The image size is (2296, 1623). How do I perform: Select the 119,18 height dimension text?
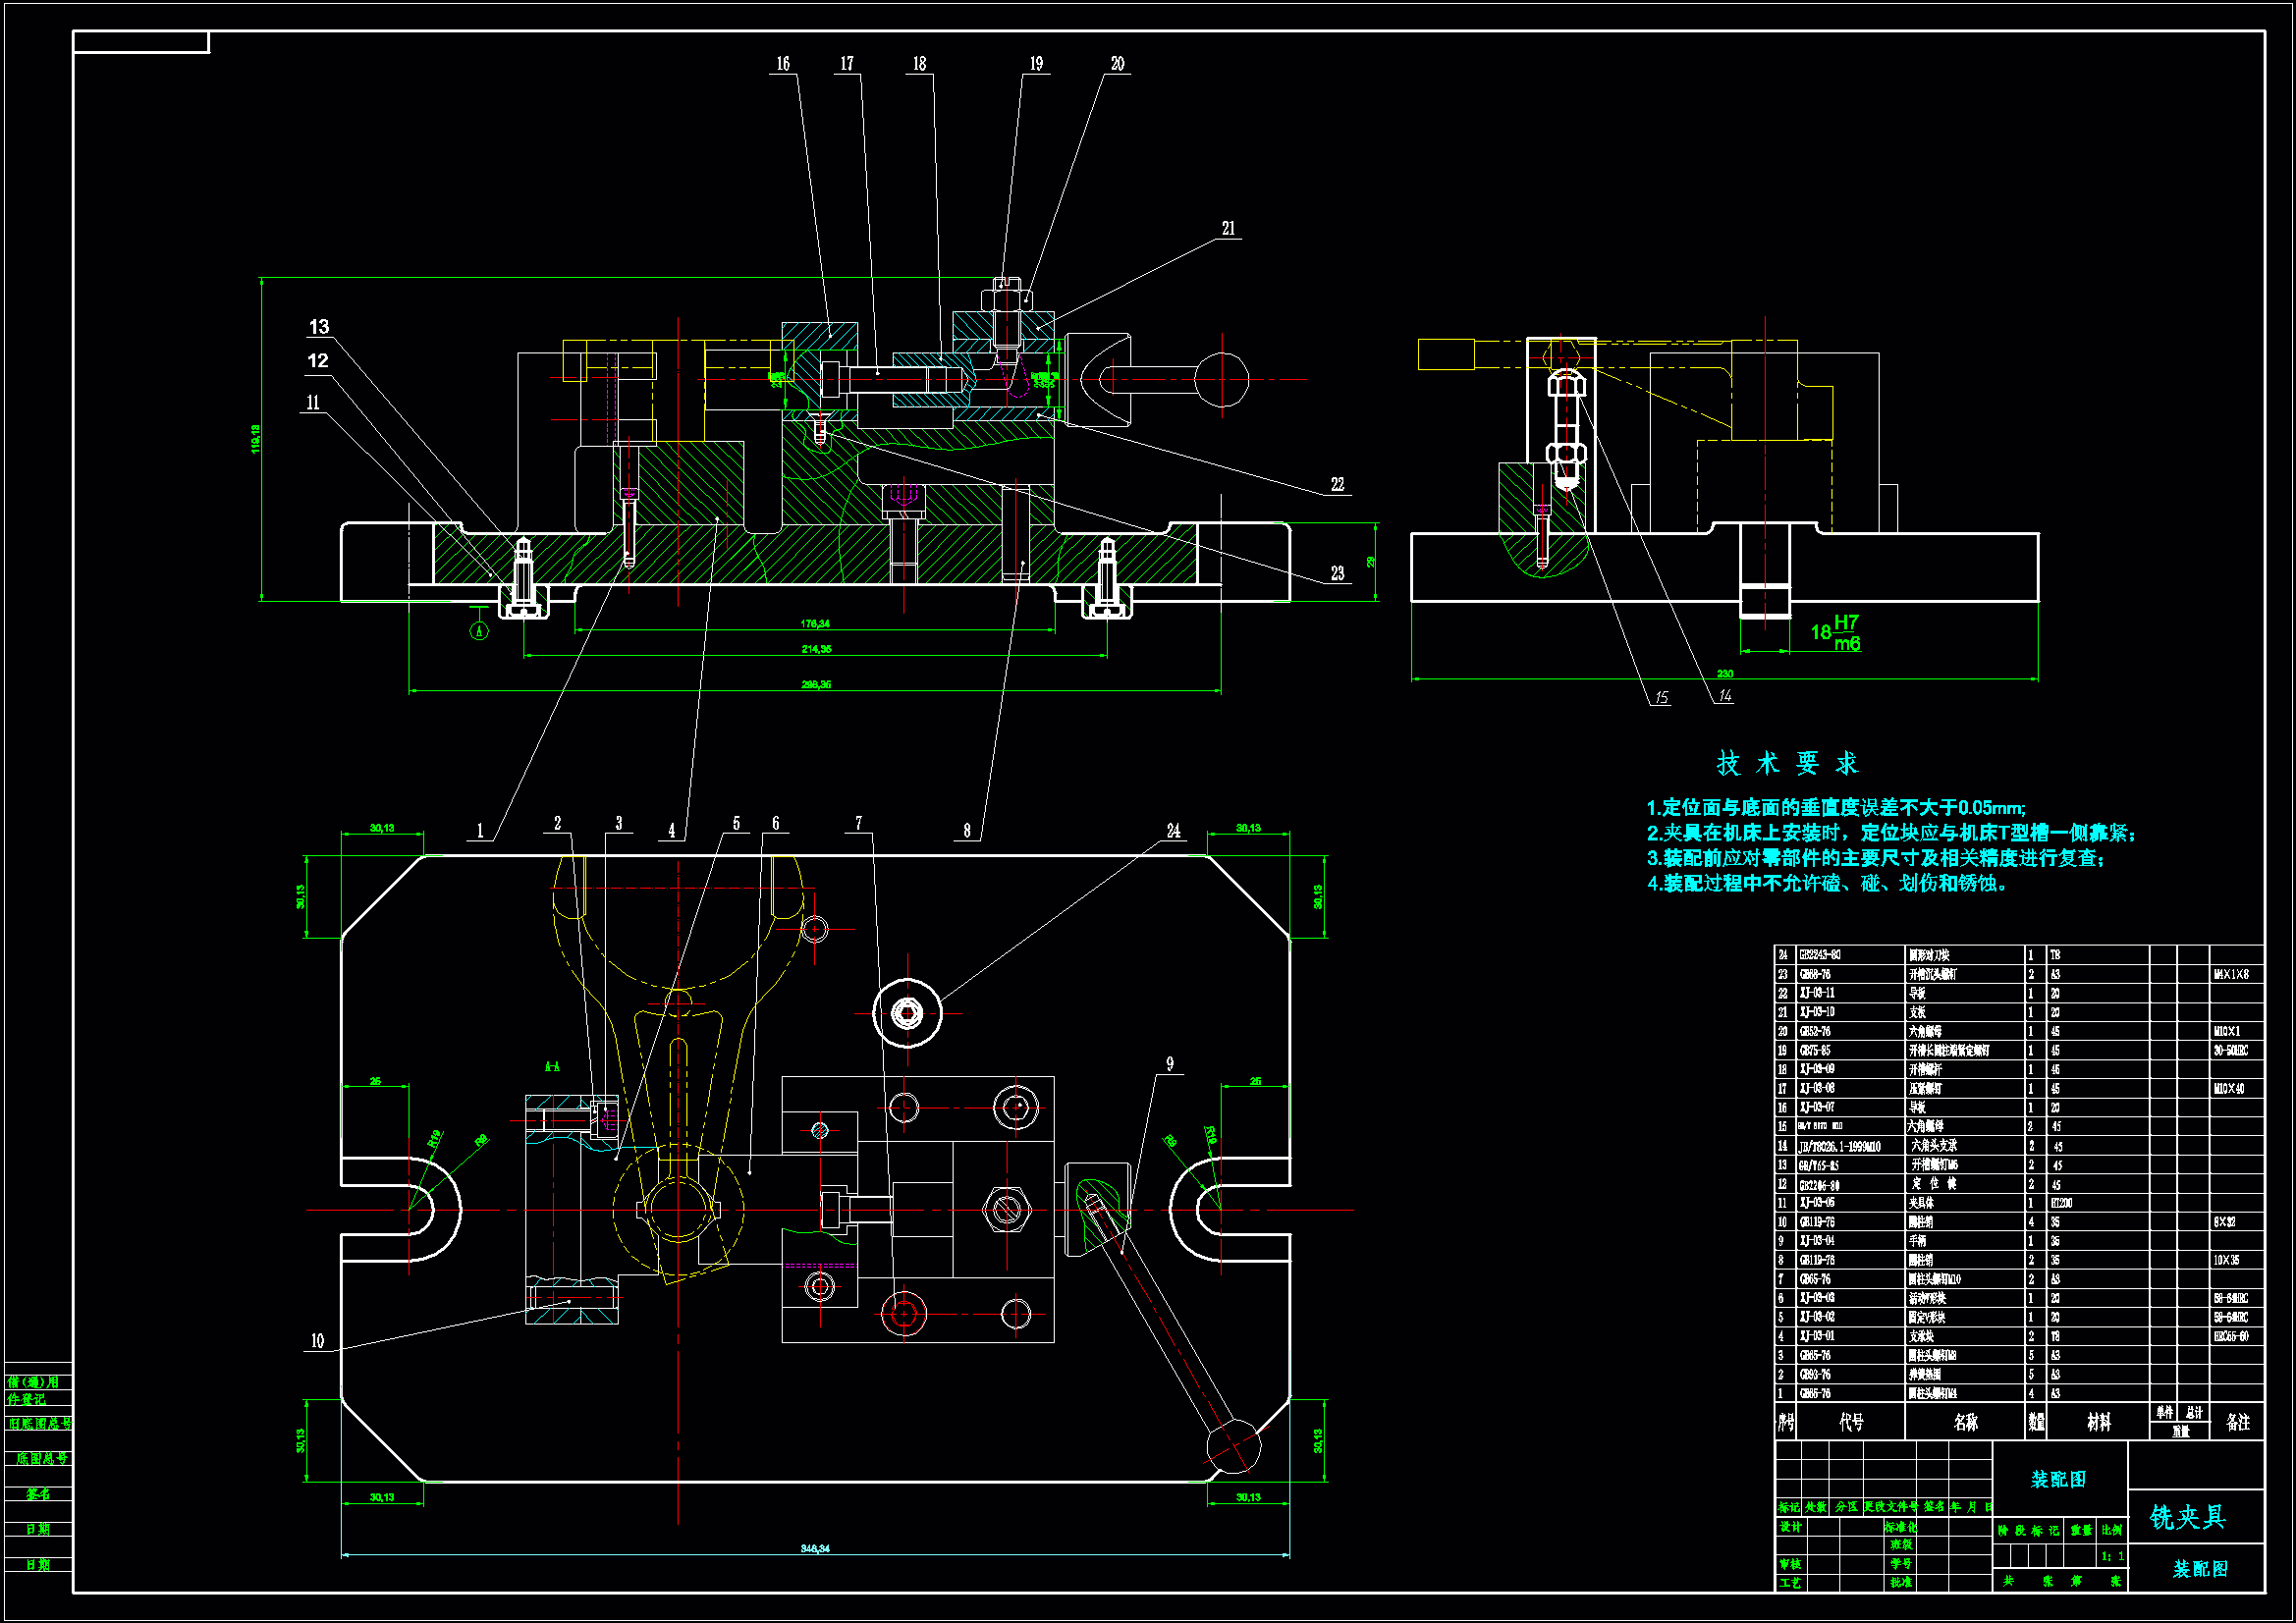click(255, 438)
